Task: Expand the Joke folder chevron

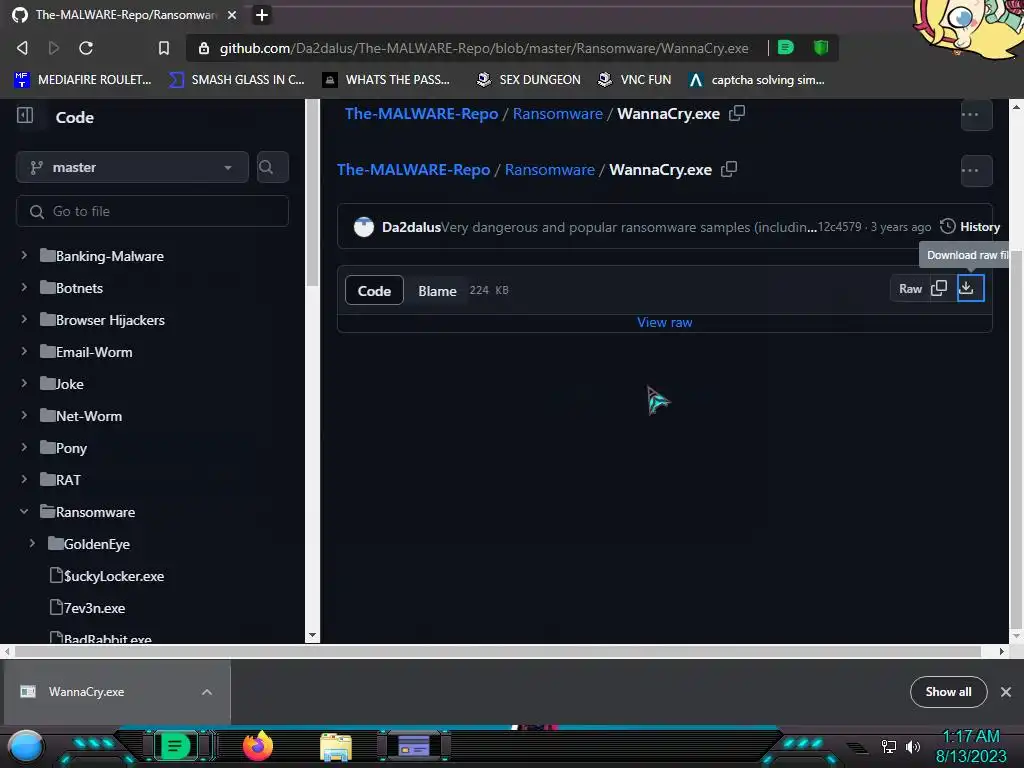Action: (24, 383)
